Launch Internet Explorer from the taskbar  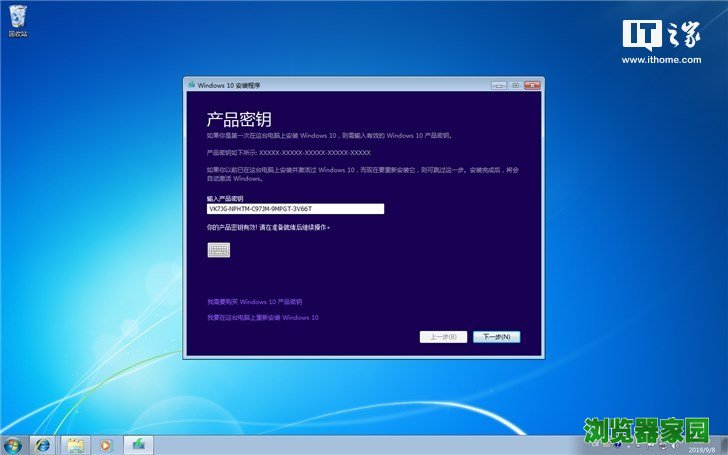coord(43,444)
